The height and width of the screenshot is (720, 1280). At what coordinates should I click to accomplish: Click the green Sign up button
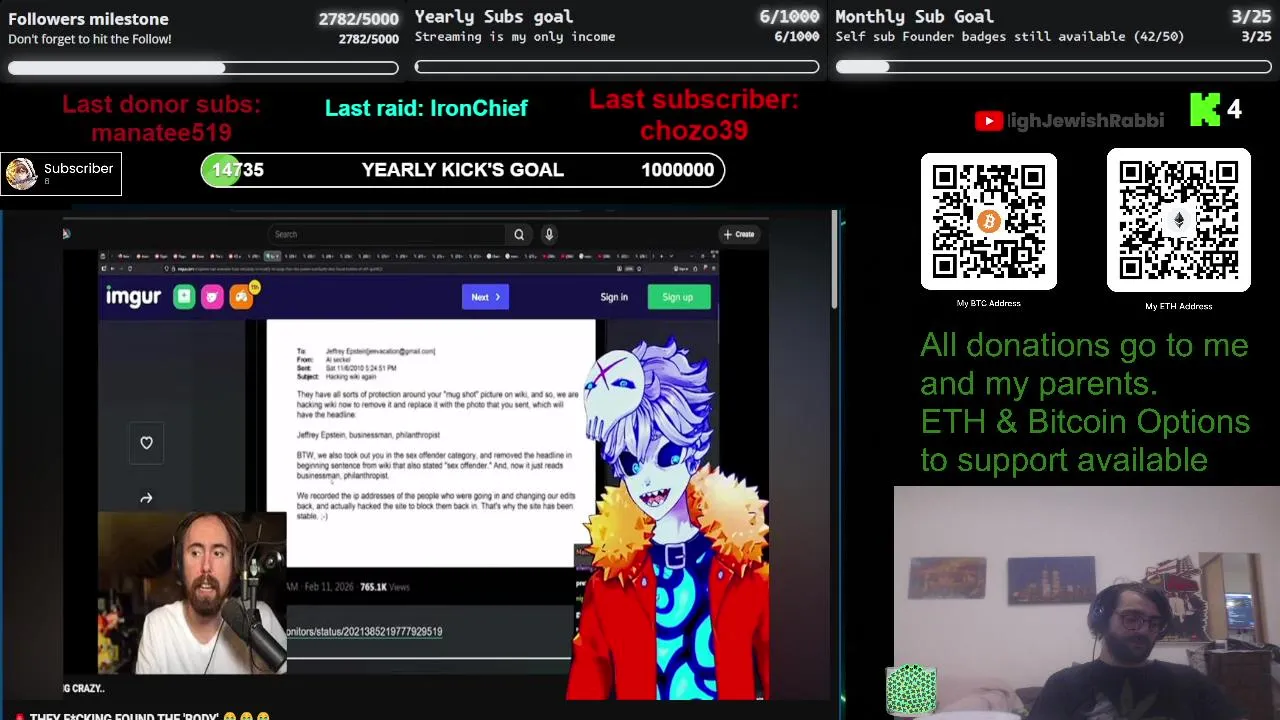(677, 297)
